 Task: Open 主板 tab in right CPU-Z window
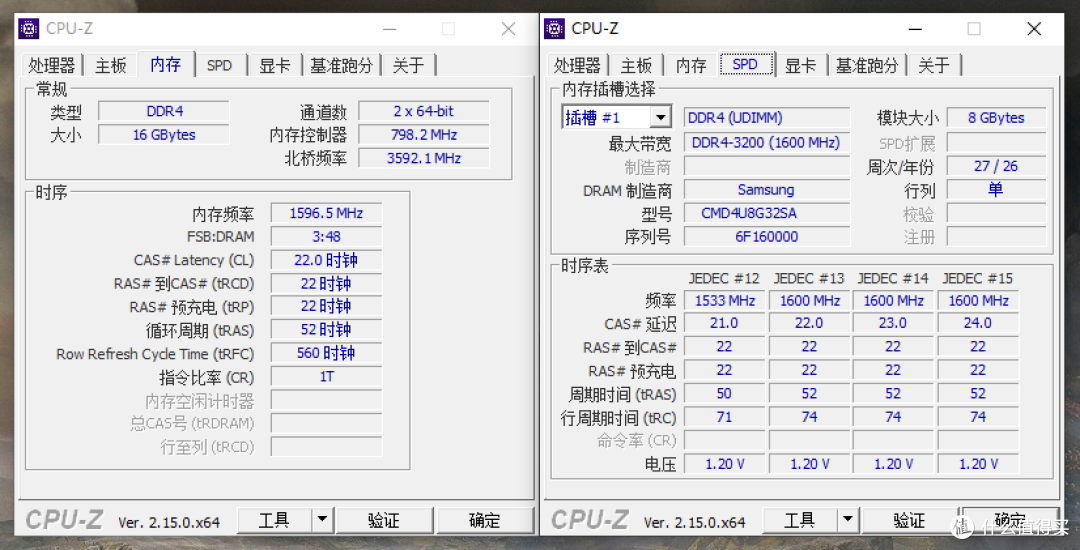636,65
